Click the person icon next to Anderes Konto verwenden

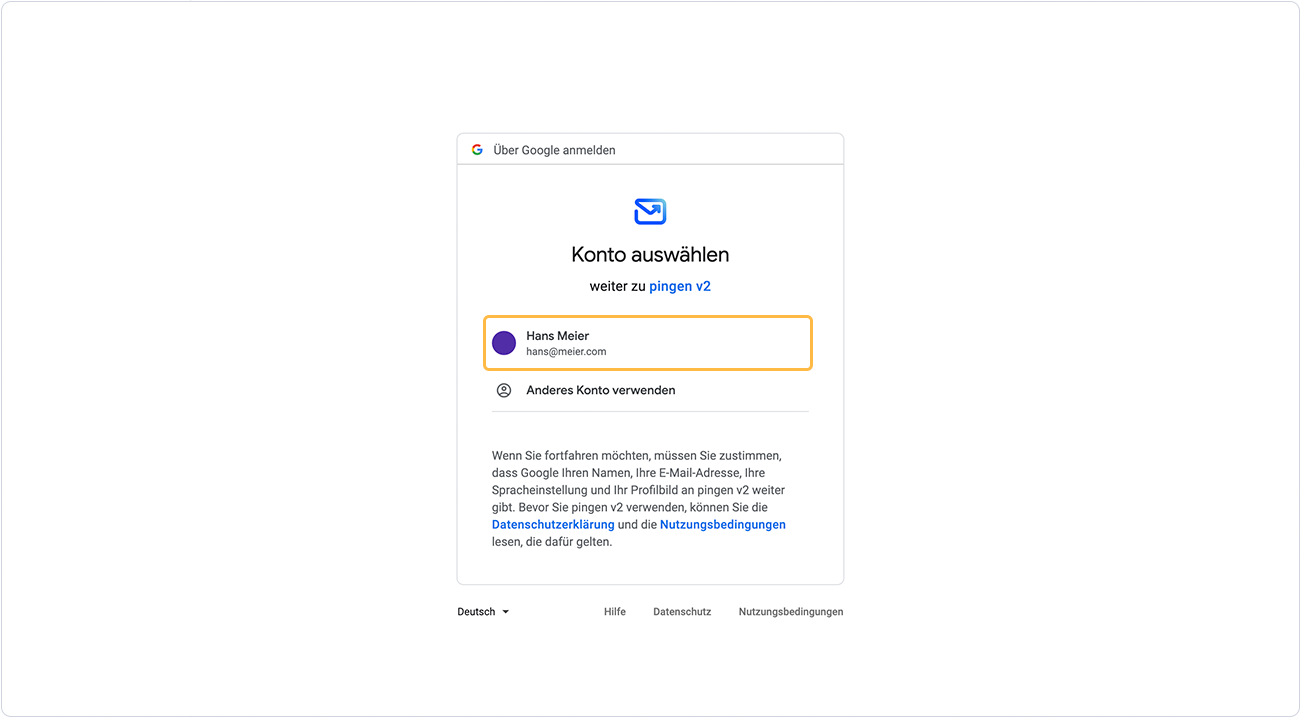point(503,390)
